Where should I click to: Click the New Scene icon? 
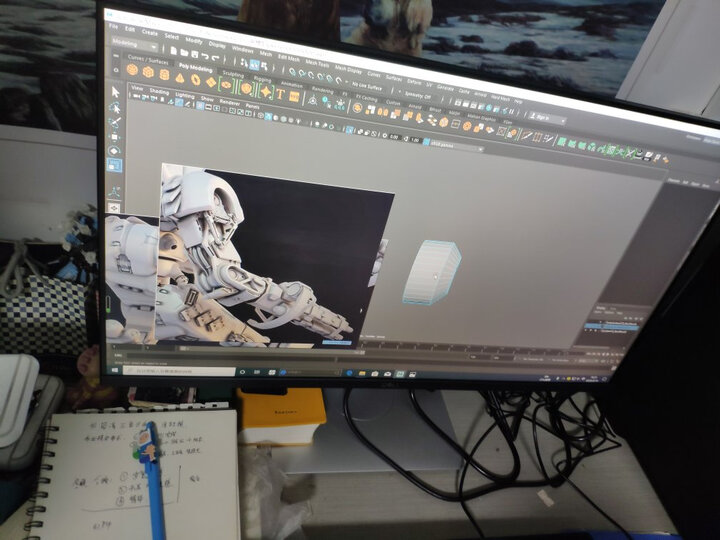point(174,51)
